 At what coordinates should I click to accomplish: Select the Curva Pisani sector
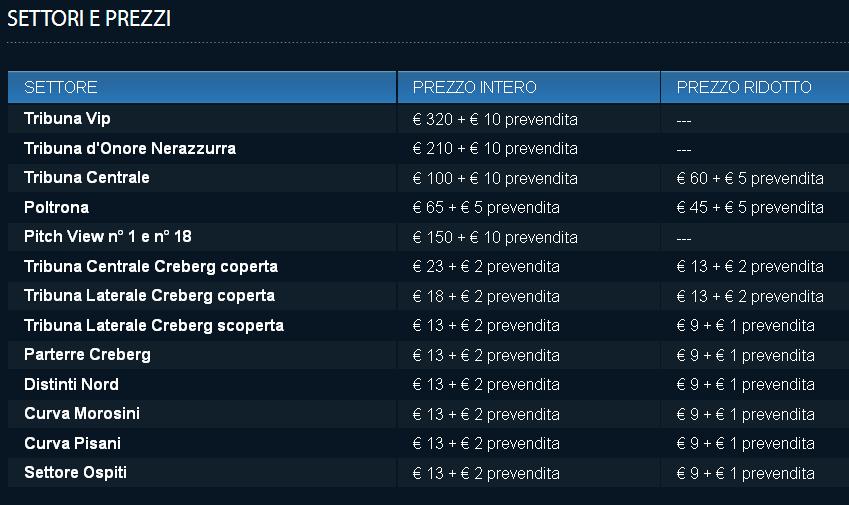pos(72,443)
